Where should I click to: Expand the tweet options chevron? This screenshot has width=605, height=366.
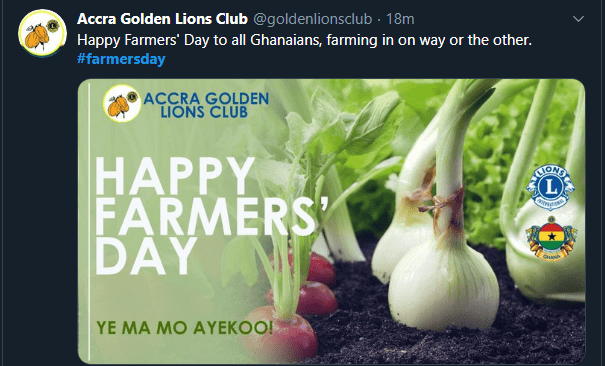tap(578, 19)
